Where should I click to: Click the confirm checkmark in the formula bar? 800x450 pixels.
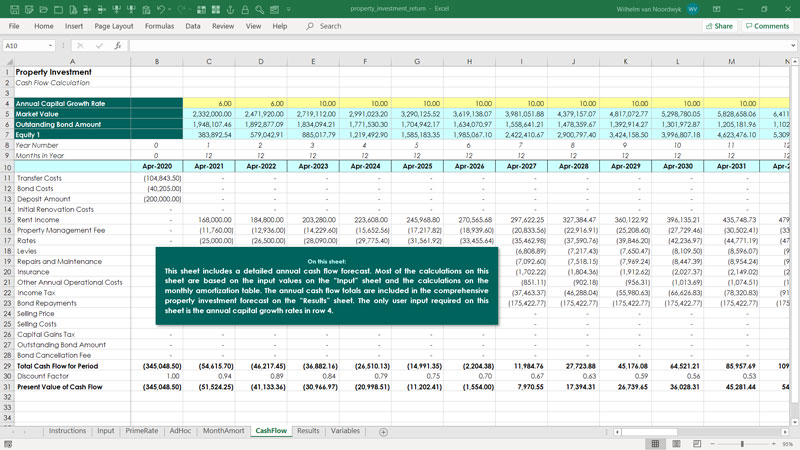click(x=99, y=45)
